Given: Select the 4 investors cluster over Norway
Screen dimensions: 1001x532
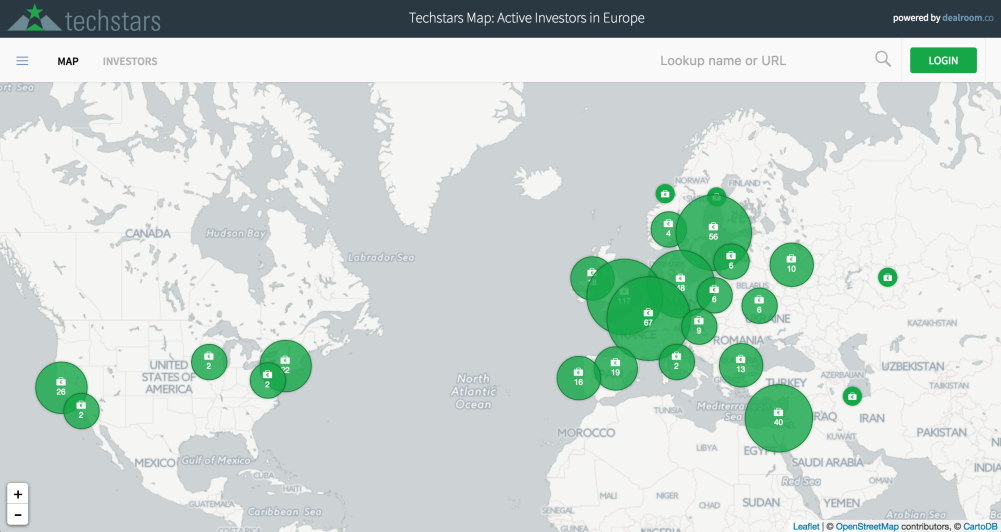Looking at the screenshot, I should click(668, 229).
